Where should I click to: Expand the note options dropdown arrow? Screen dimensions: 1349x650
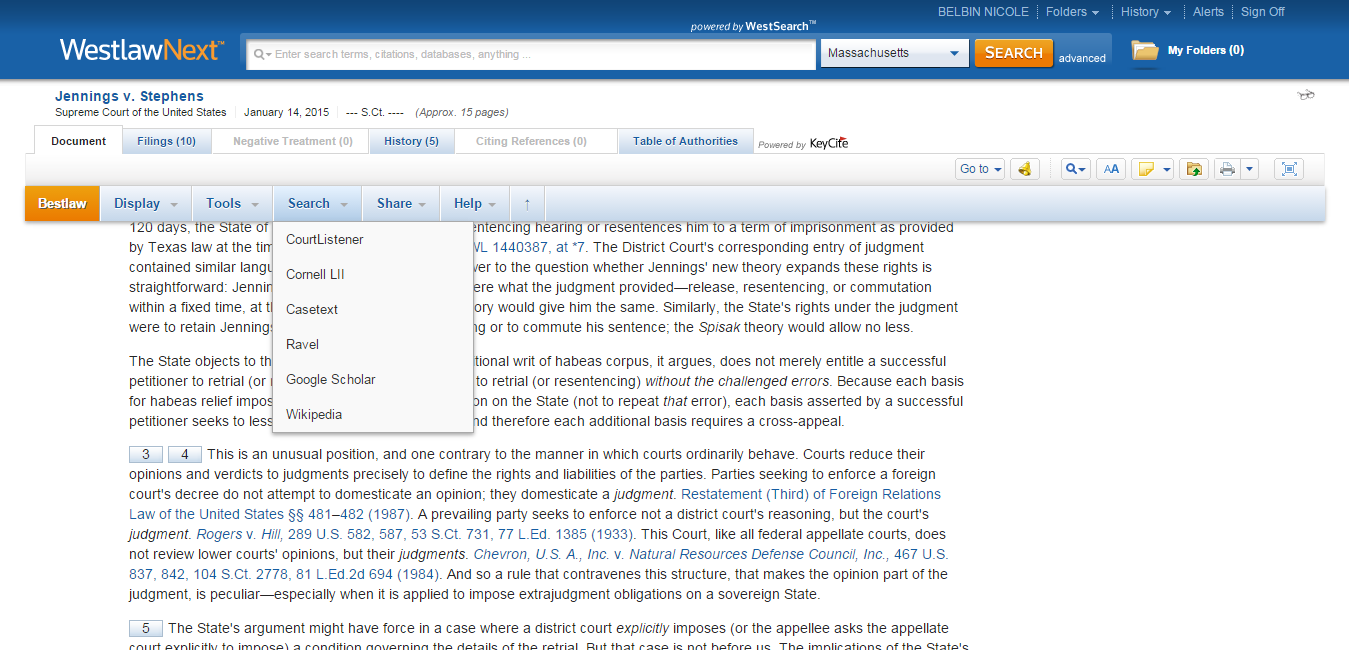click(x=1166, y=169)
